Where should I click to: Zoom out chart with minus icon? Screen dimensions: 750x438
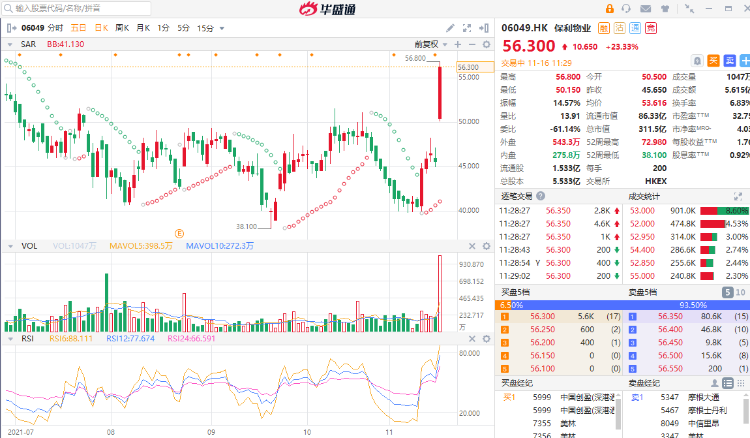point(472,44)
